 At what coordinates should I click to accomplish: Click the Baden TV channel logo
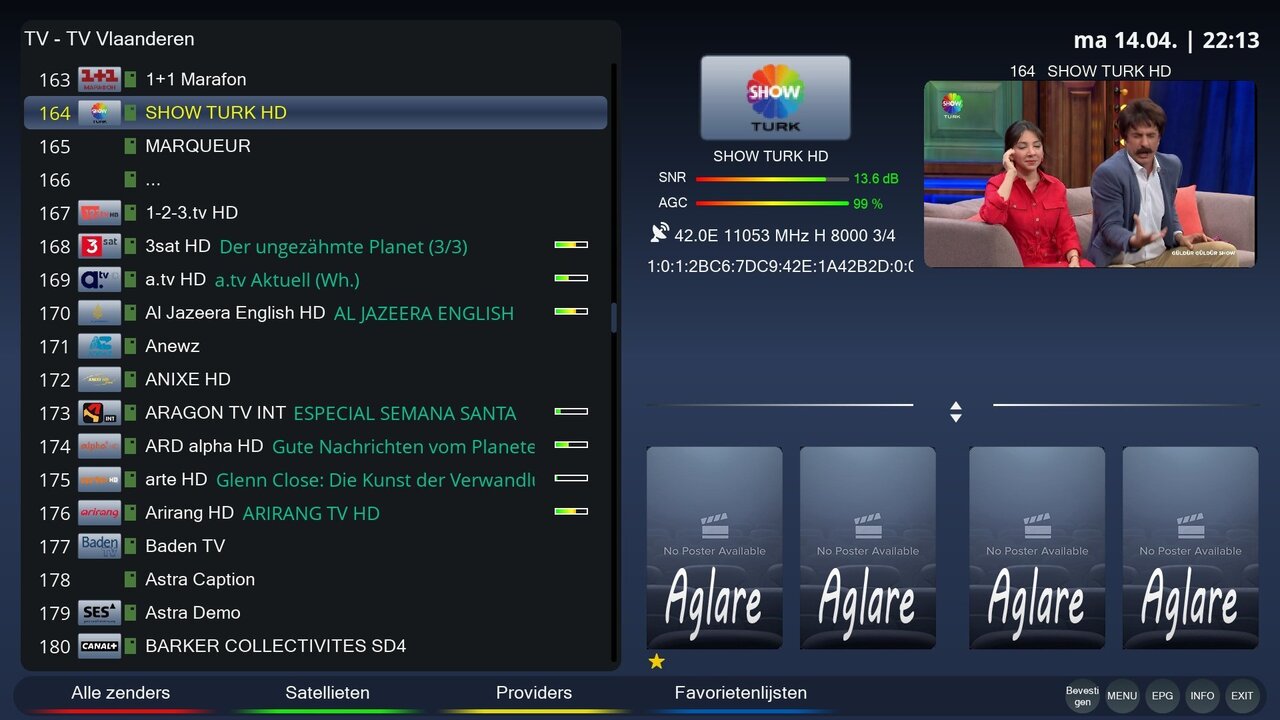[x=101, y=546]
